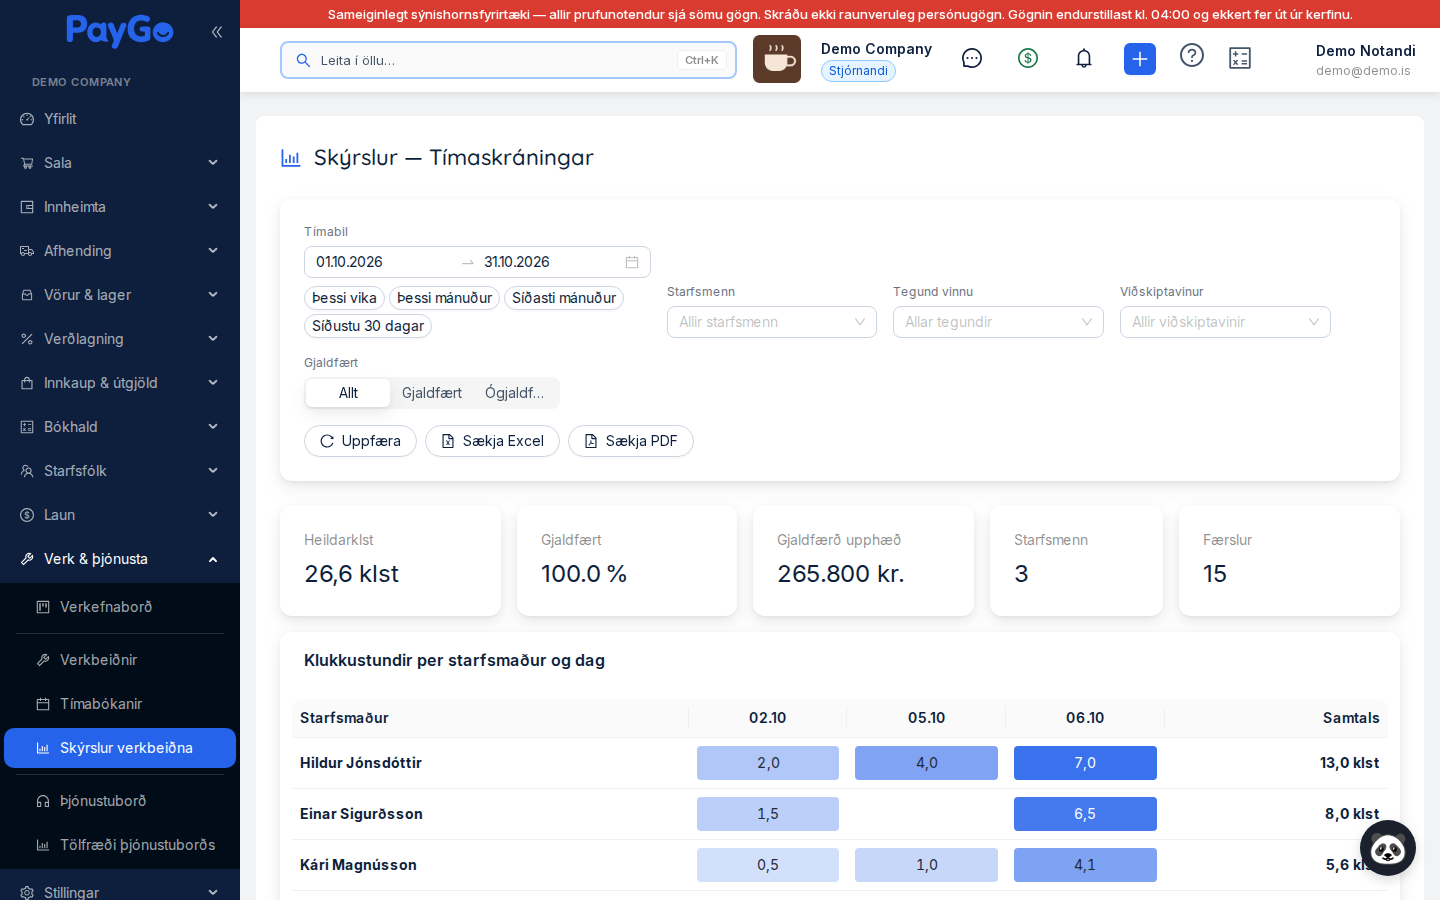This screenshot has height=900, width=1440.
Task: Click Hildur's 7,0 hours cell for 06.10
Action: tap(1085, 763)
